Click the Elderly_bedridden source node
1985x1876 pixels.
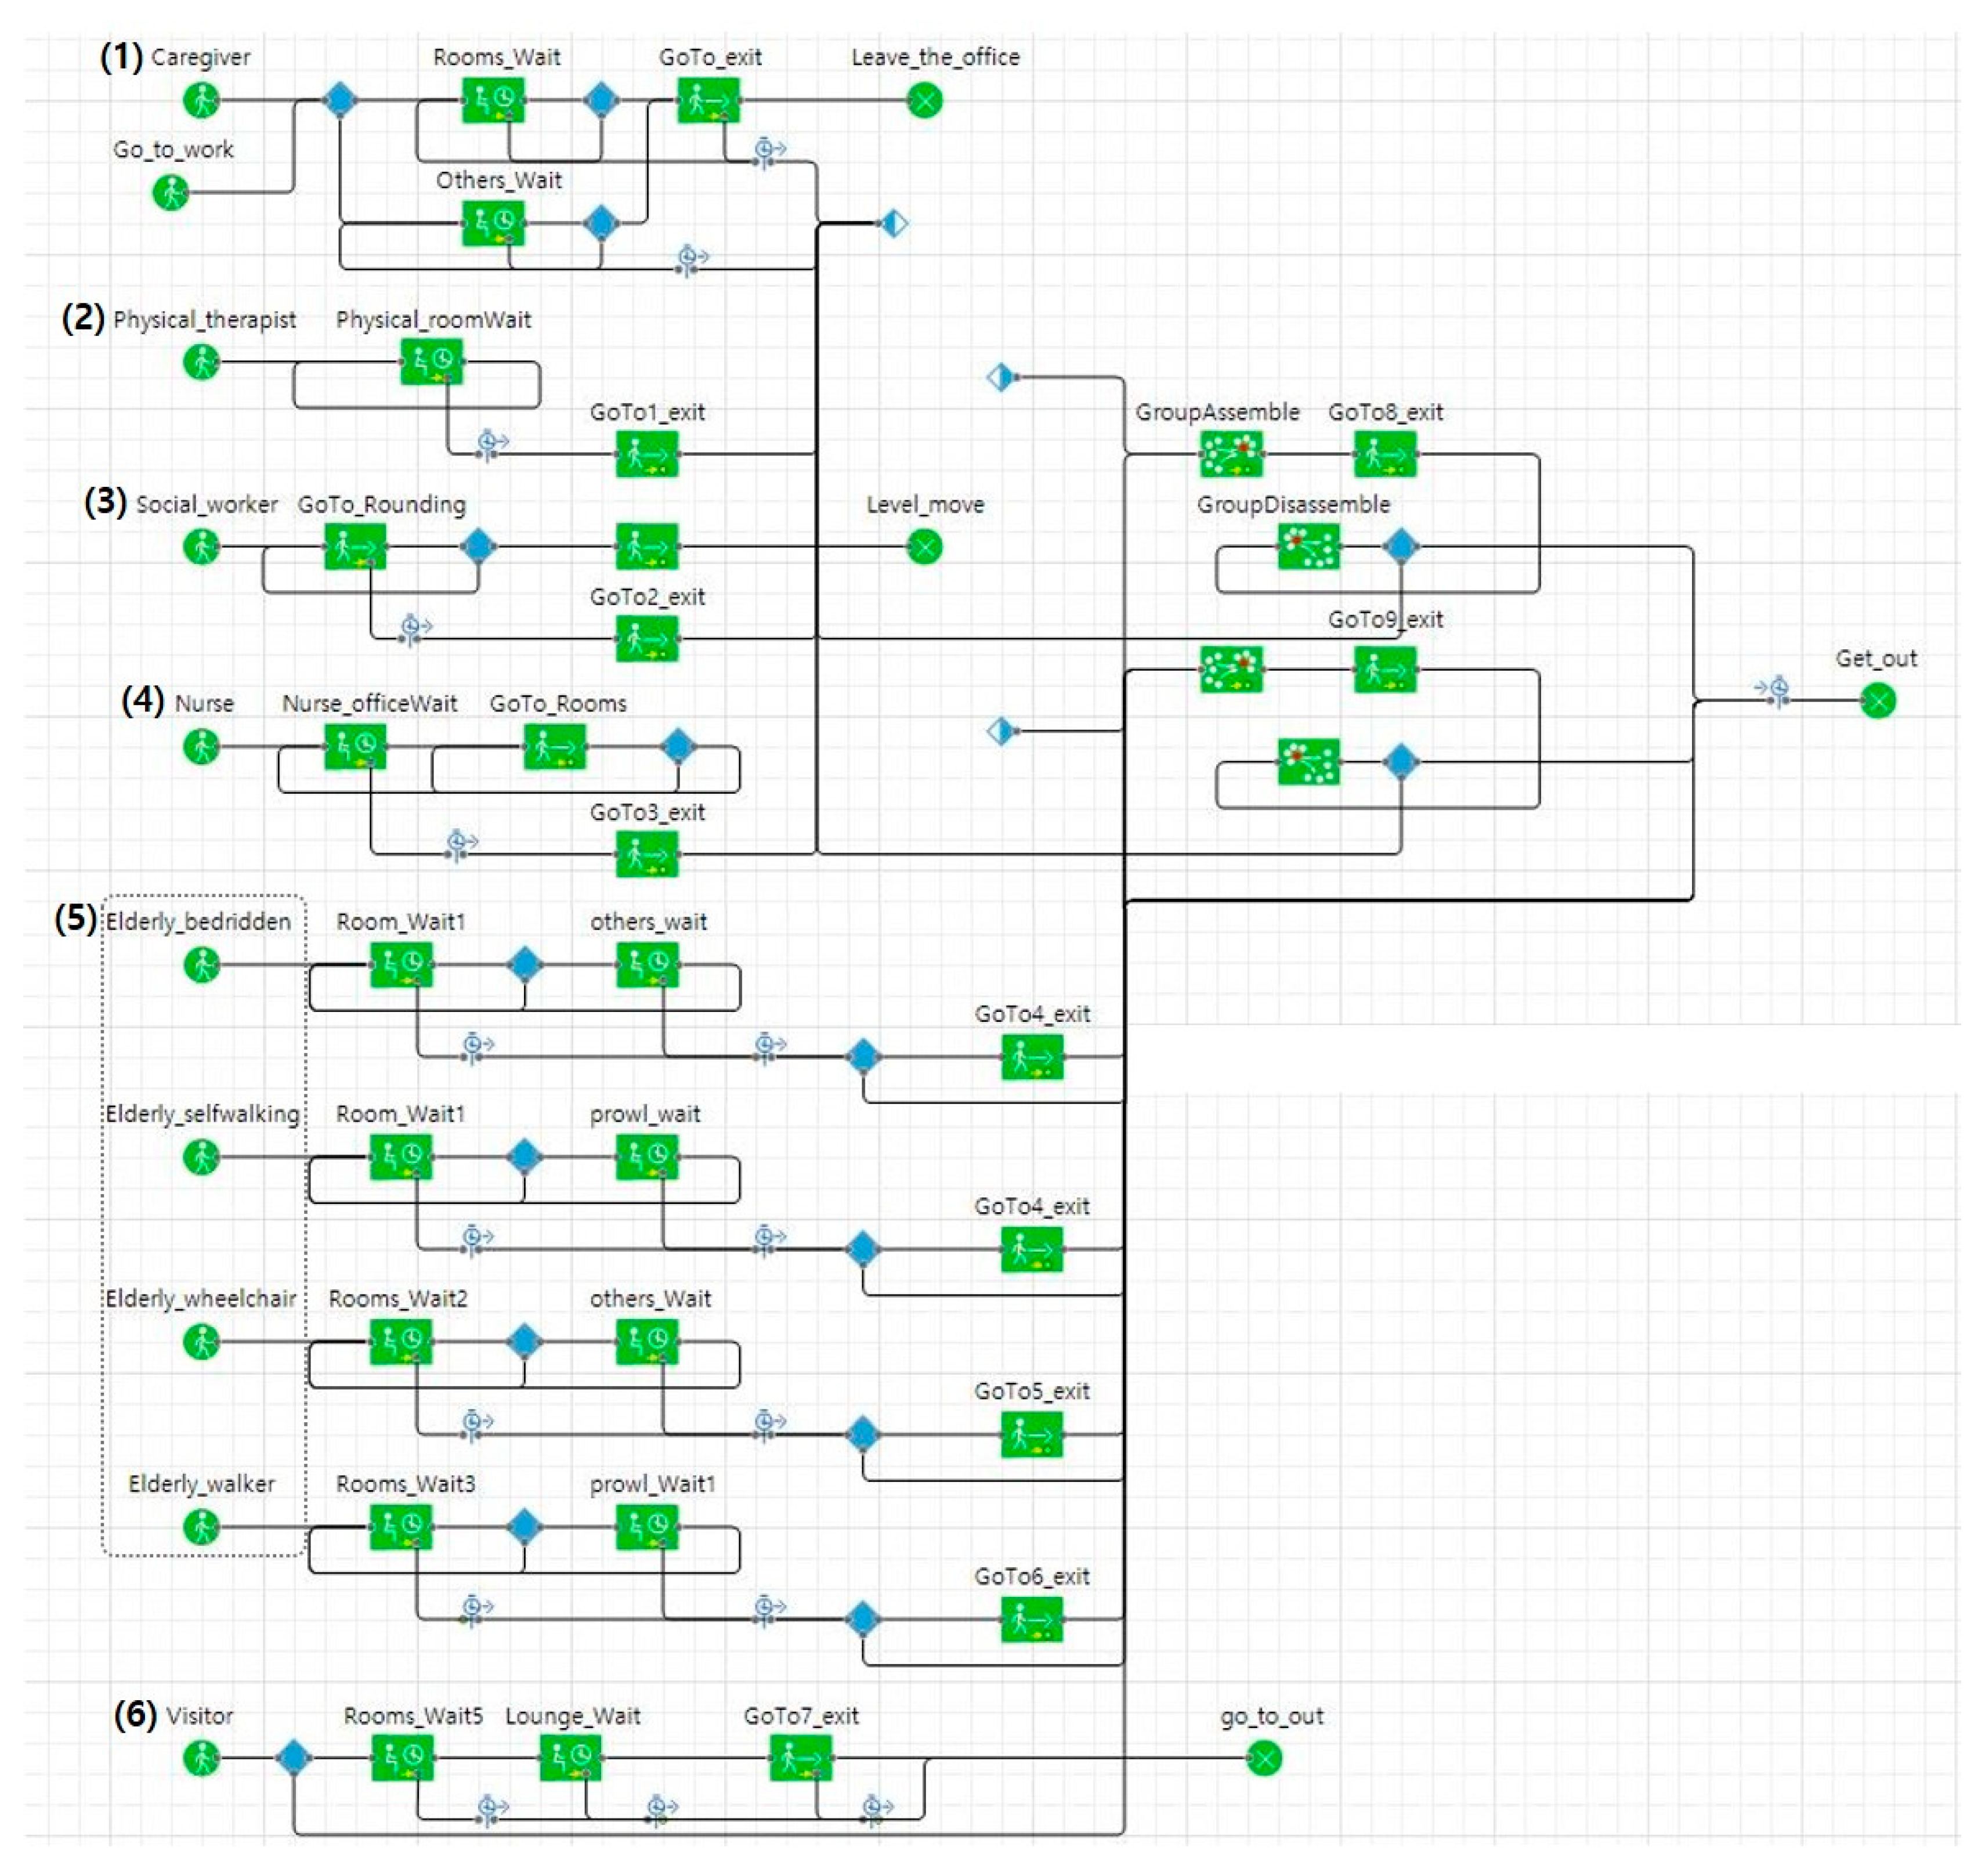(201, 965)
